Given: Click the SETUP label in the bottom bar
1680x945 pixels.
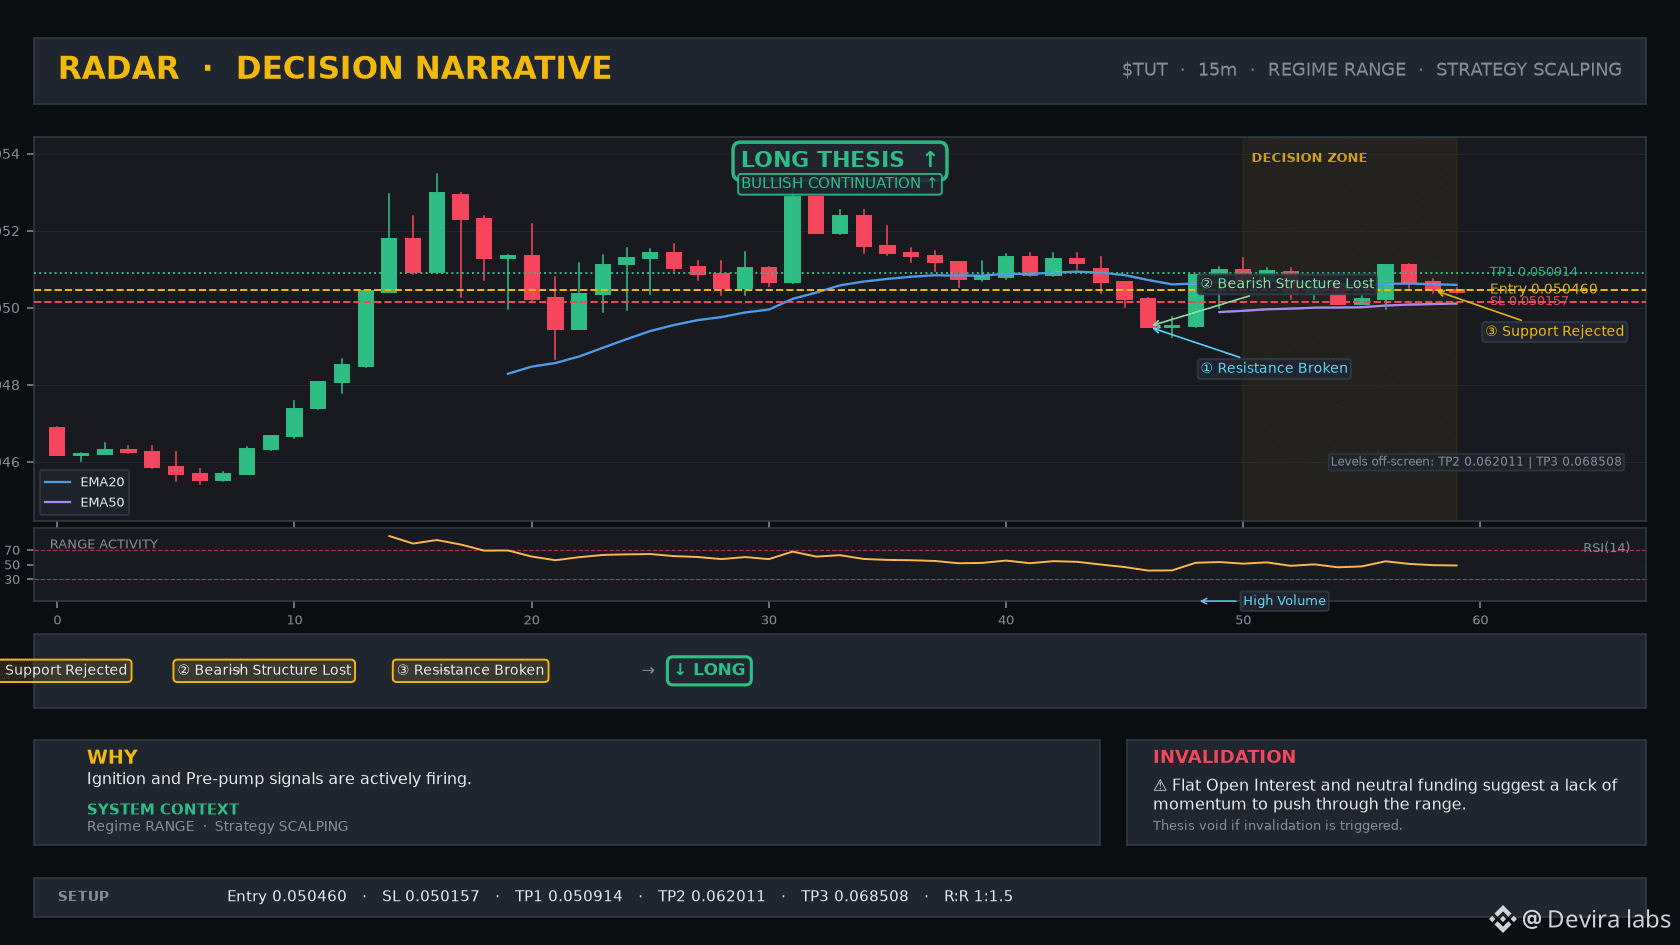Looking at the screenshot, I should click(x=83, y=897).
